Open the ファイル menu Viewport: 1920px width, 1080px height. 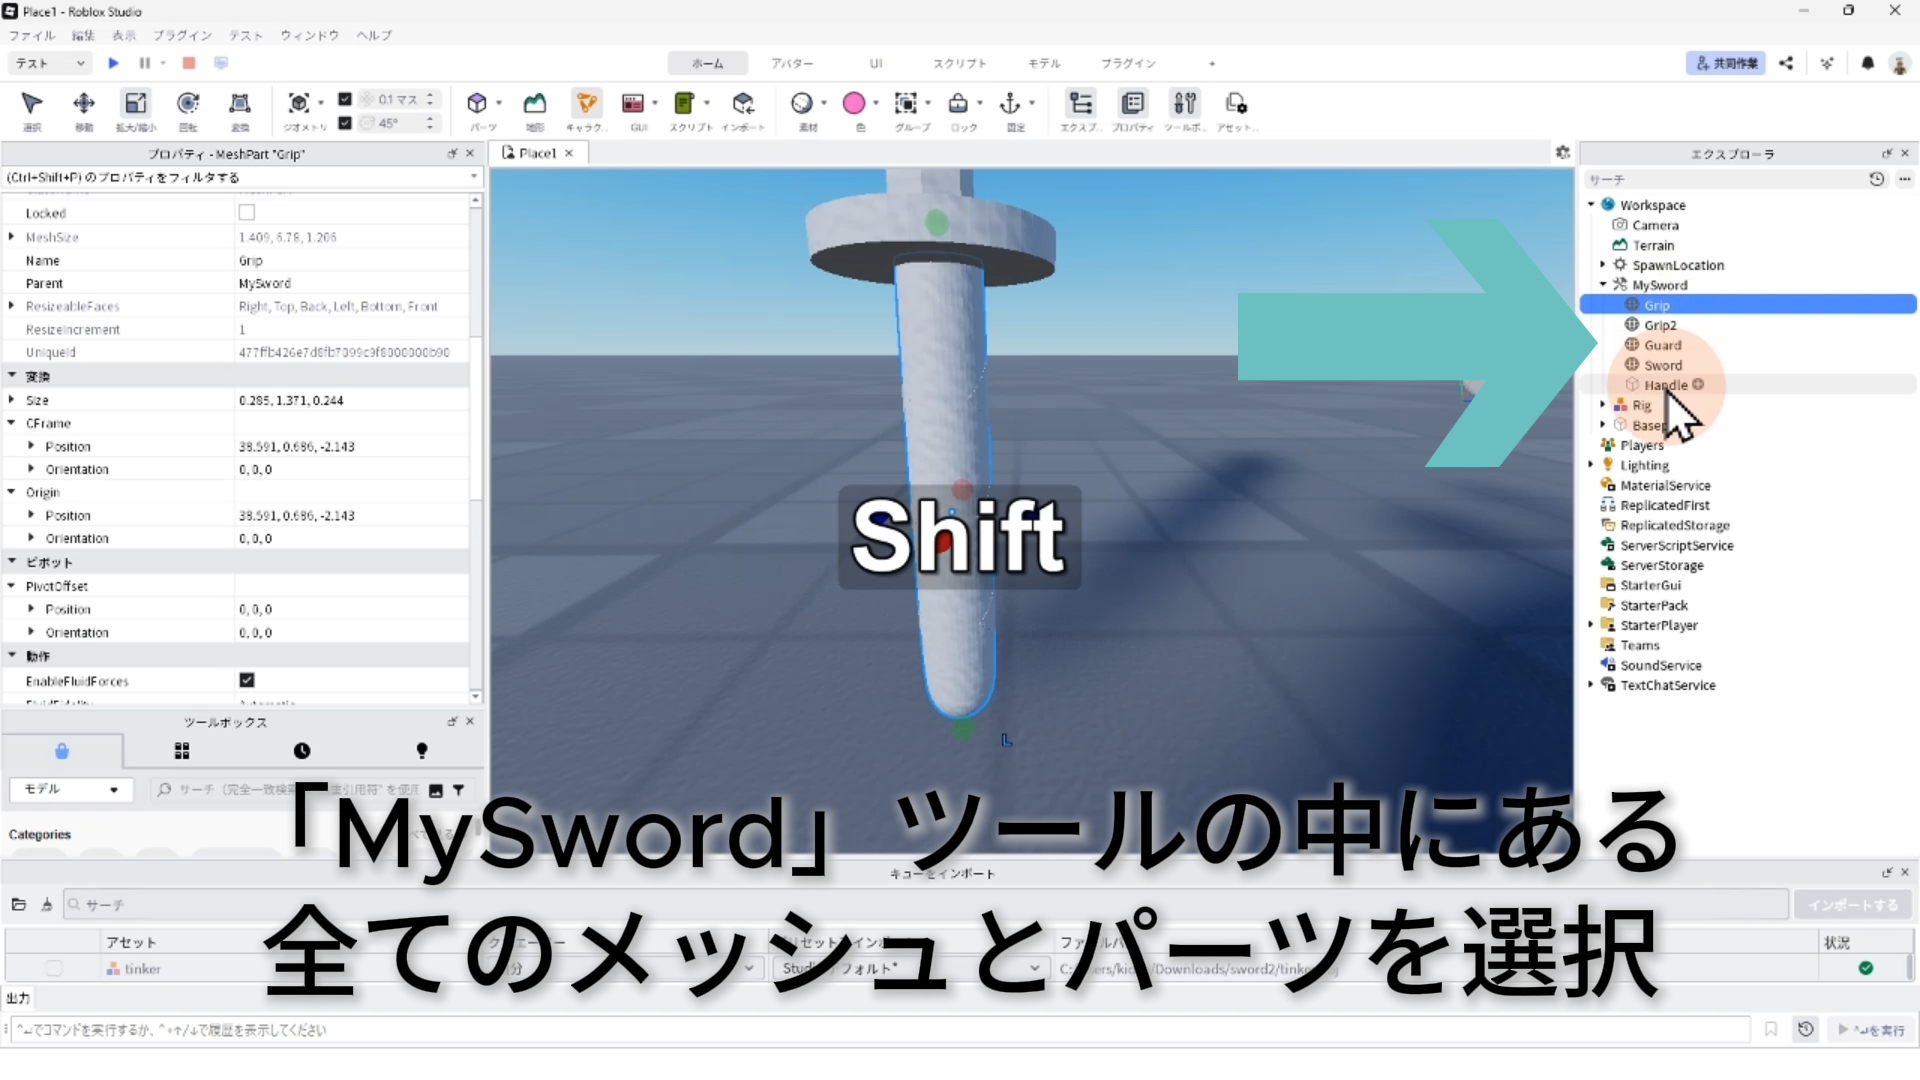(32, 35)
